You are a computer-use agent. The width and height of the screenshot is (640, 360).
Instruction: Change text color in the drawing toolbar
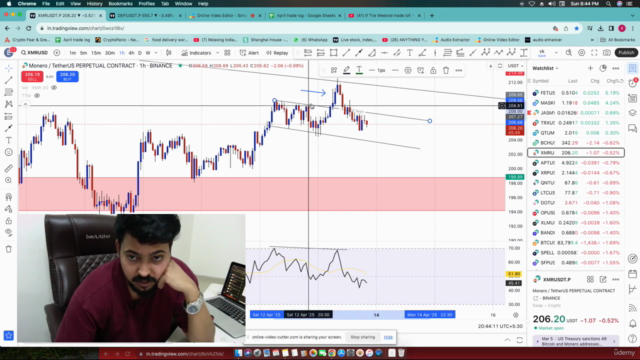click(x=359, y=71)
